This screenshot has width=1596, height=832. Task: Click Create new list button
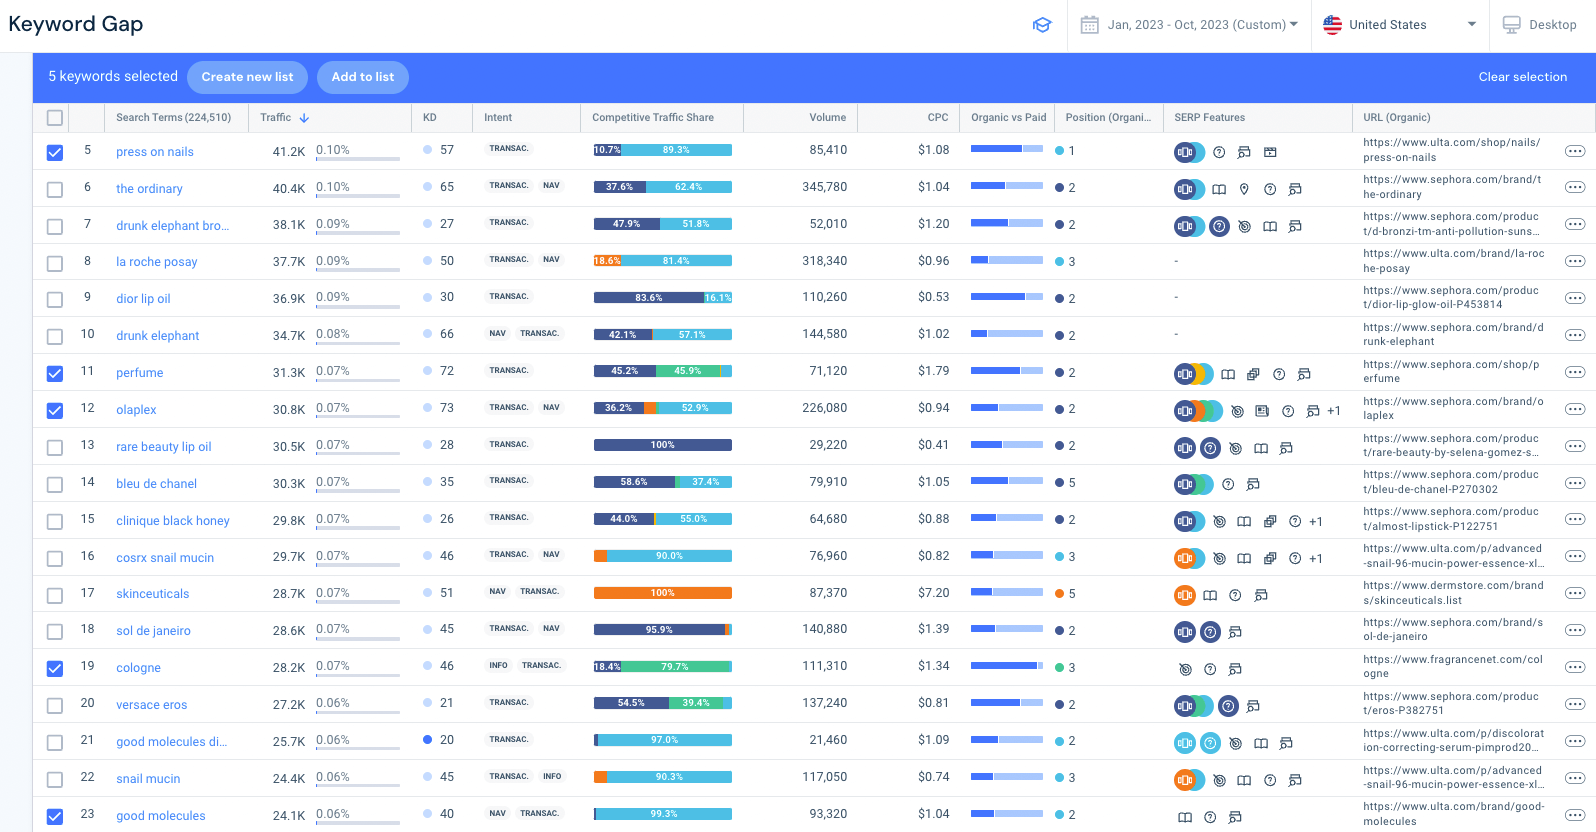[x=247, y=77]
